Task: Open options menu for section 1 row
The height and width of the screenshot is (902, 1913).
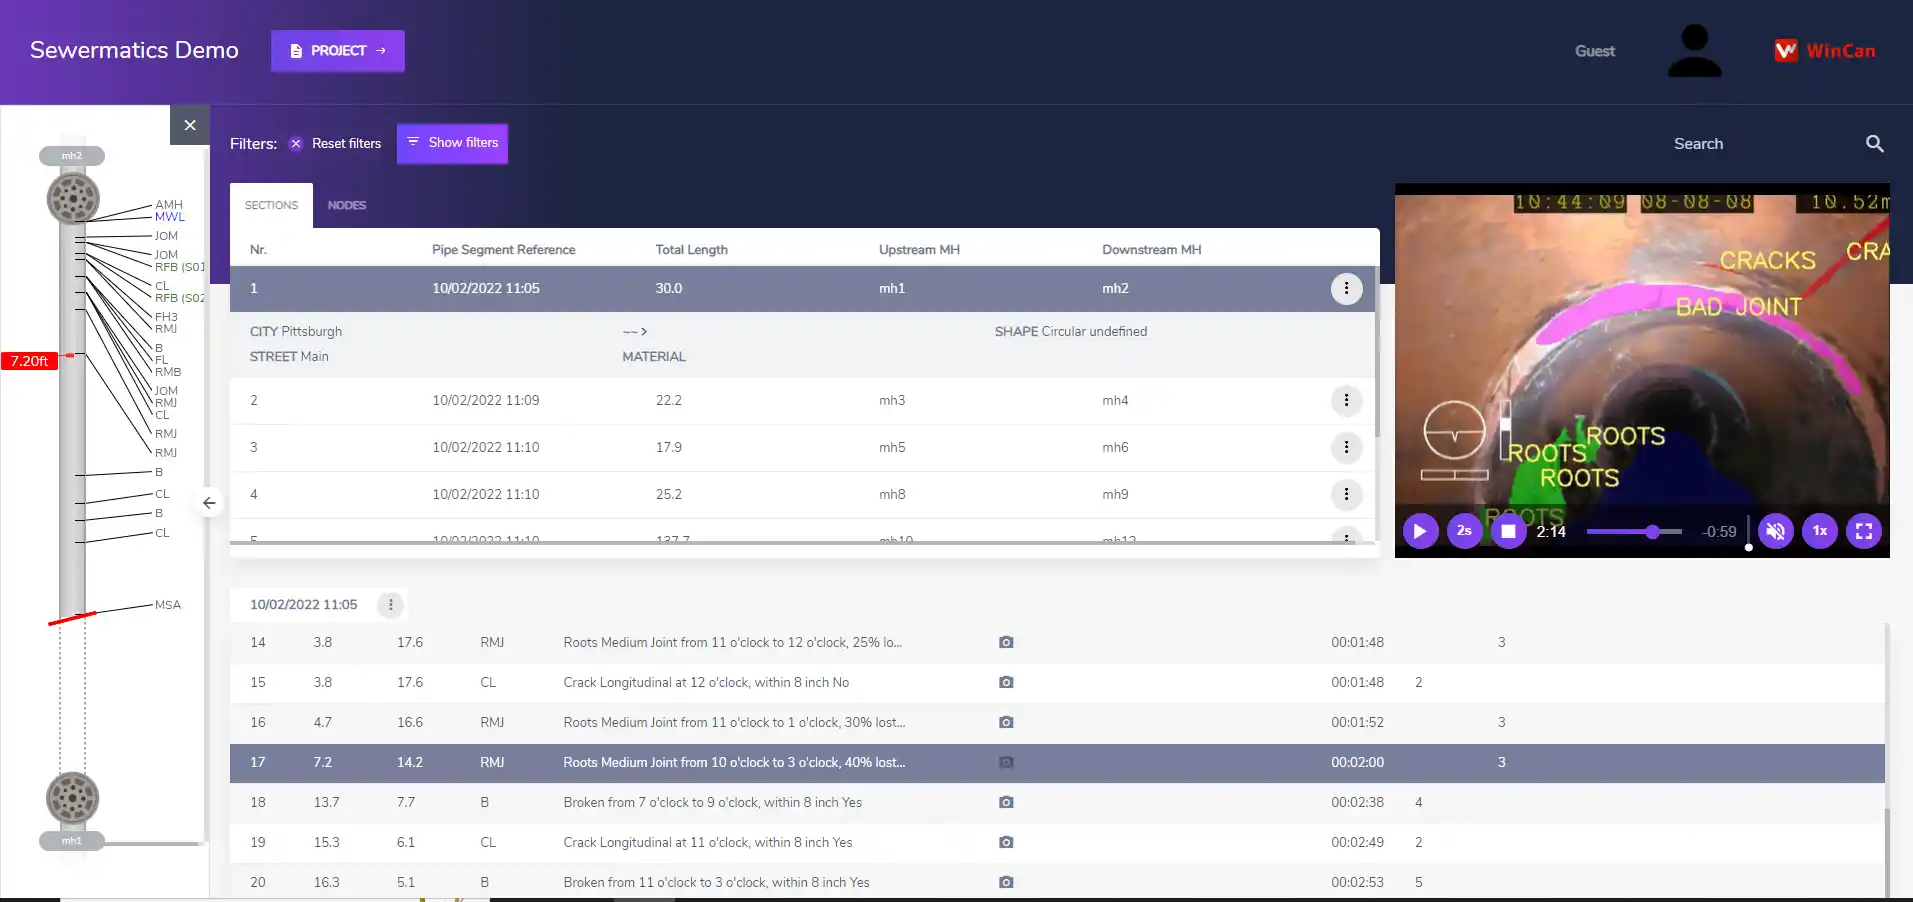Action: 1346,288
